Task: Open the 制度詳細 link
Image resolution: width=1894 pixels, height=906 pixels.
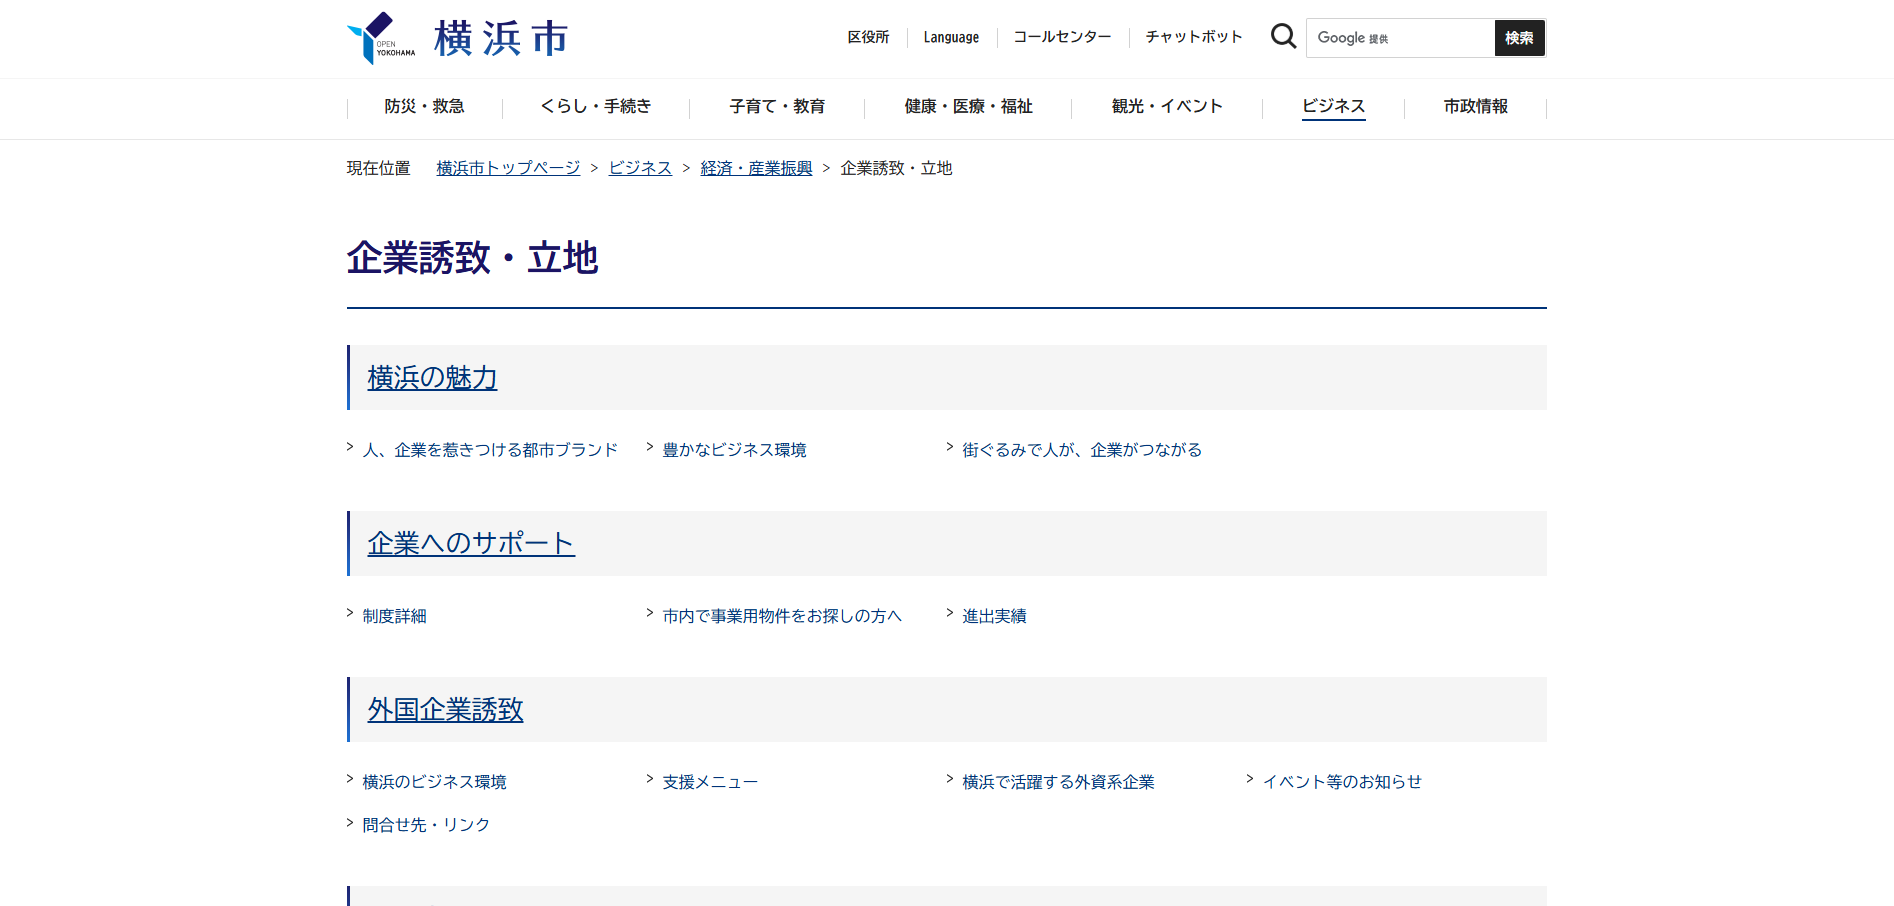Action: click(394, 616)
